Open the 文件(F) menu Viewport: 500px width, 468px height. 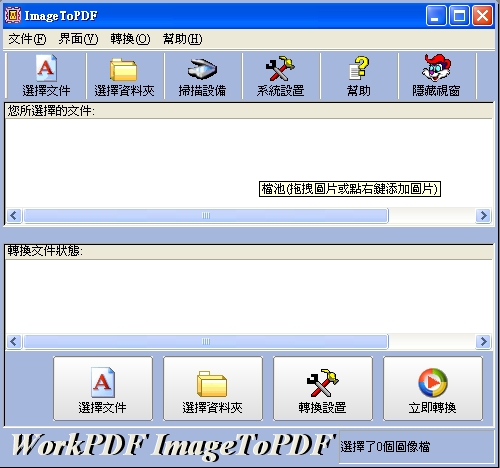tap(27, 39)
